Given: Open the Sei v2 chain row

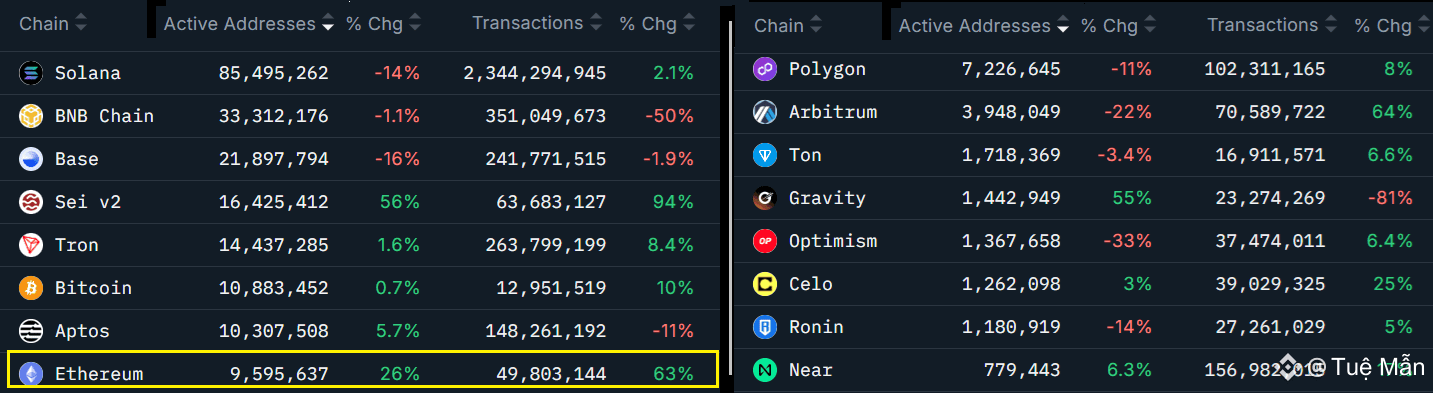Looking at the screenshot, I should [360, 202].
